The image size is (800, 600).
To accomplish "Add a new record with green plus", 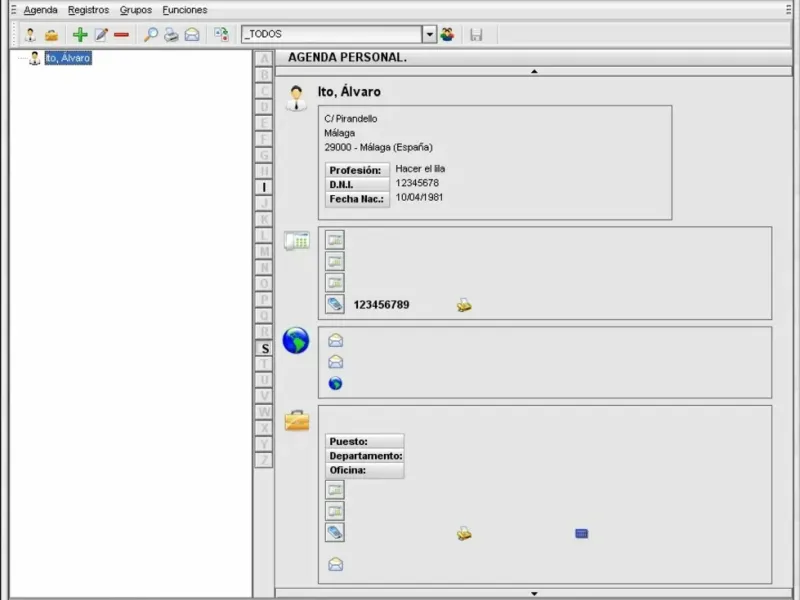I will point(80,35).
